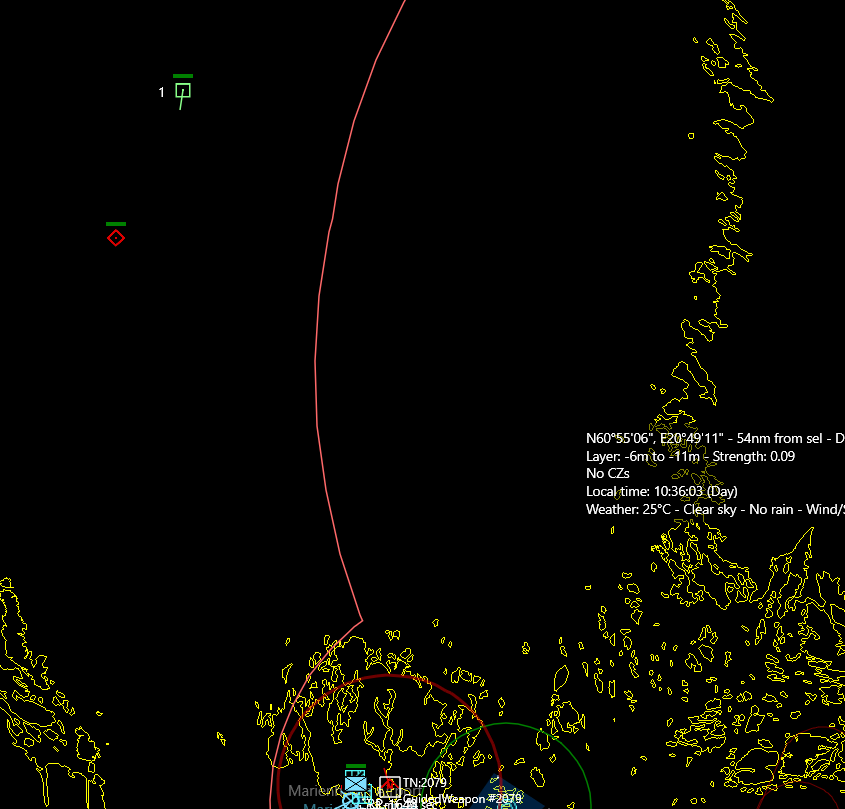This screenshot has height=809, width=845.
Task: Click the 'Local time: 10:36:03 (Day)' line
Action: pos(661,492)
